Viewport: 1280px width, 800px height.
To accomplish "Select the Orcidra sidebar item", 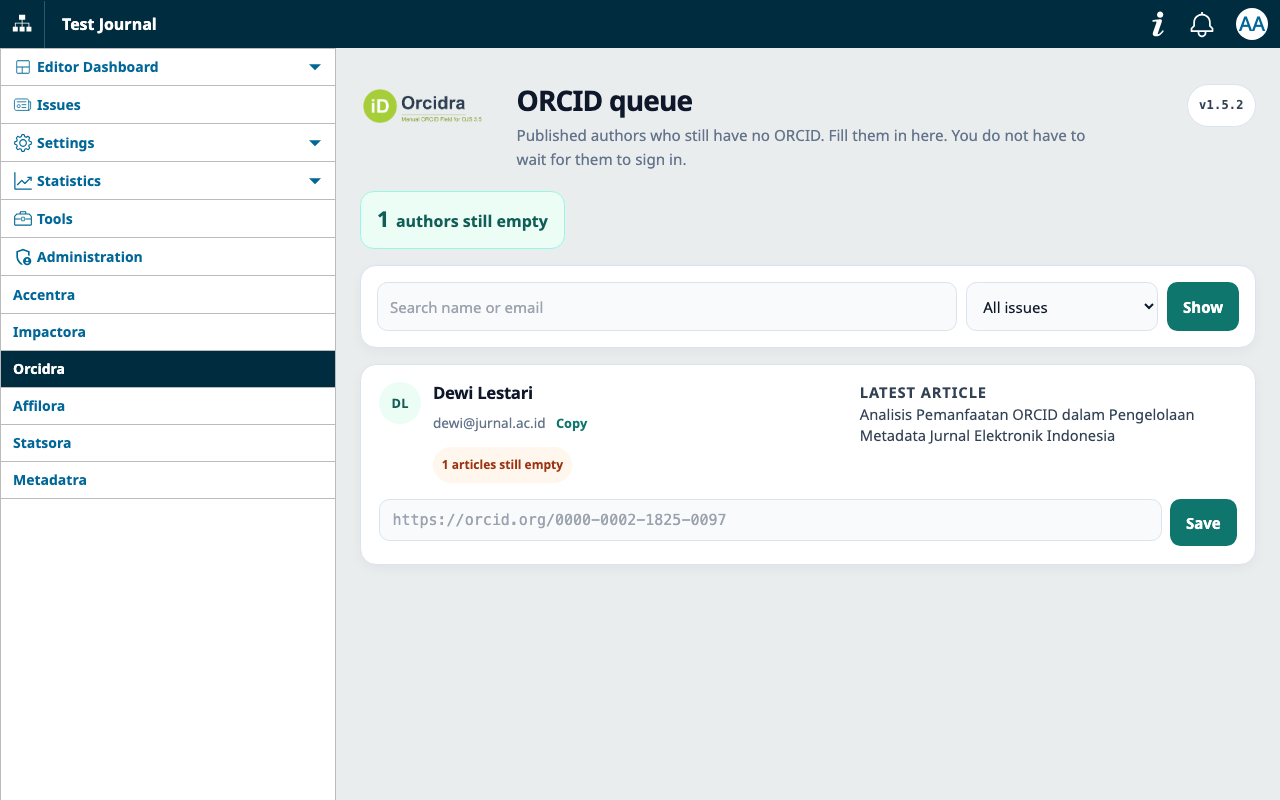I will pyautogui.click(x=168, y=369).
